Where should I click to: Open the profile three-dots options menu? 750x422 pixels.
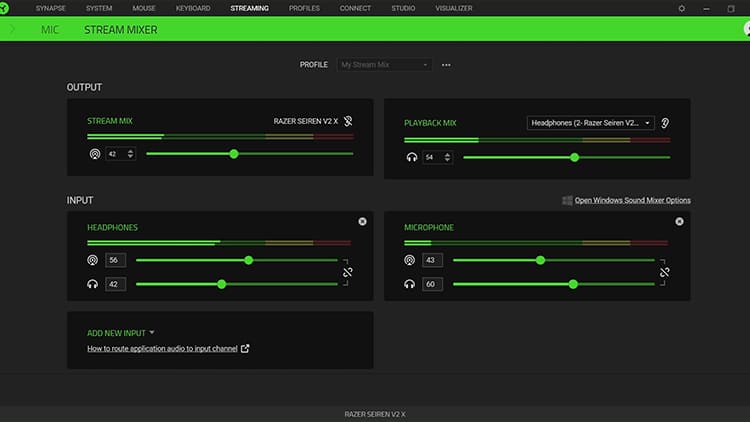[446, 65]
